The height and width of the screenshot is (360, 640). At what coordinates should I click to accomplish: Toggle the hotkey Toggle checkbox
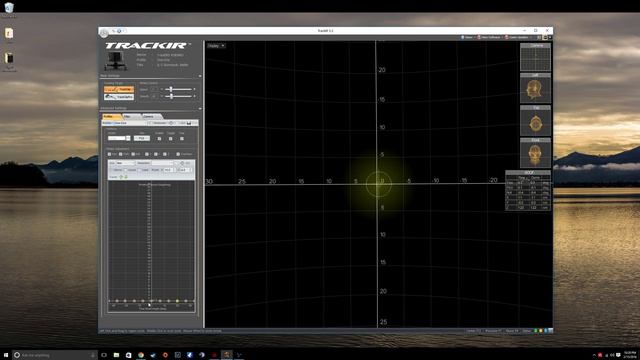(x=171, y=139)
